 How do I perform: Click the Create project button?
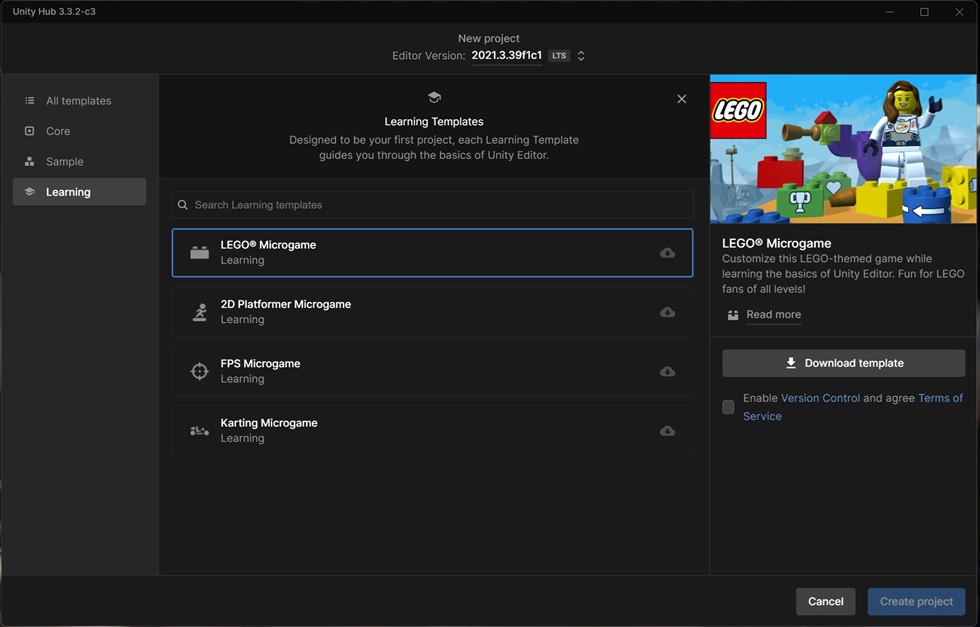916,601
